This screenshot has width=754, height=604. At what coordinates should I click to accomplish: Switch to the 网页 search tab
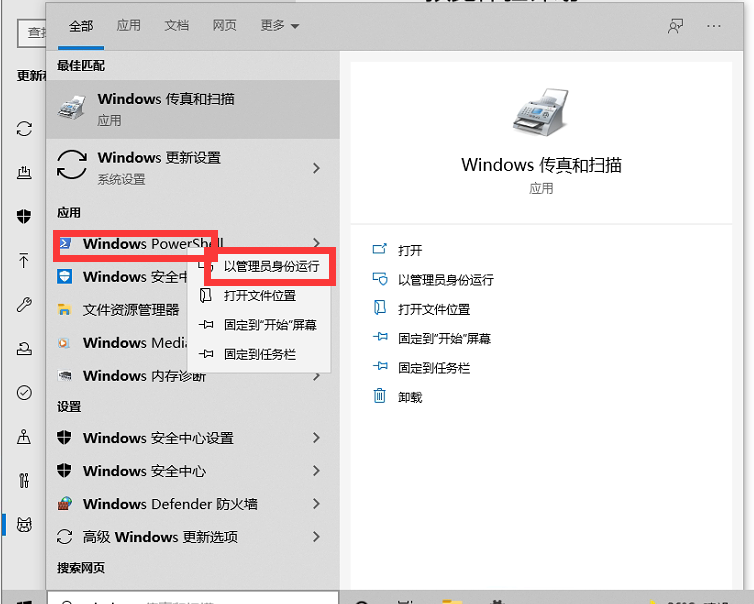(224, 26)
